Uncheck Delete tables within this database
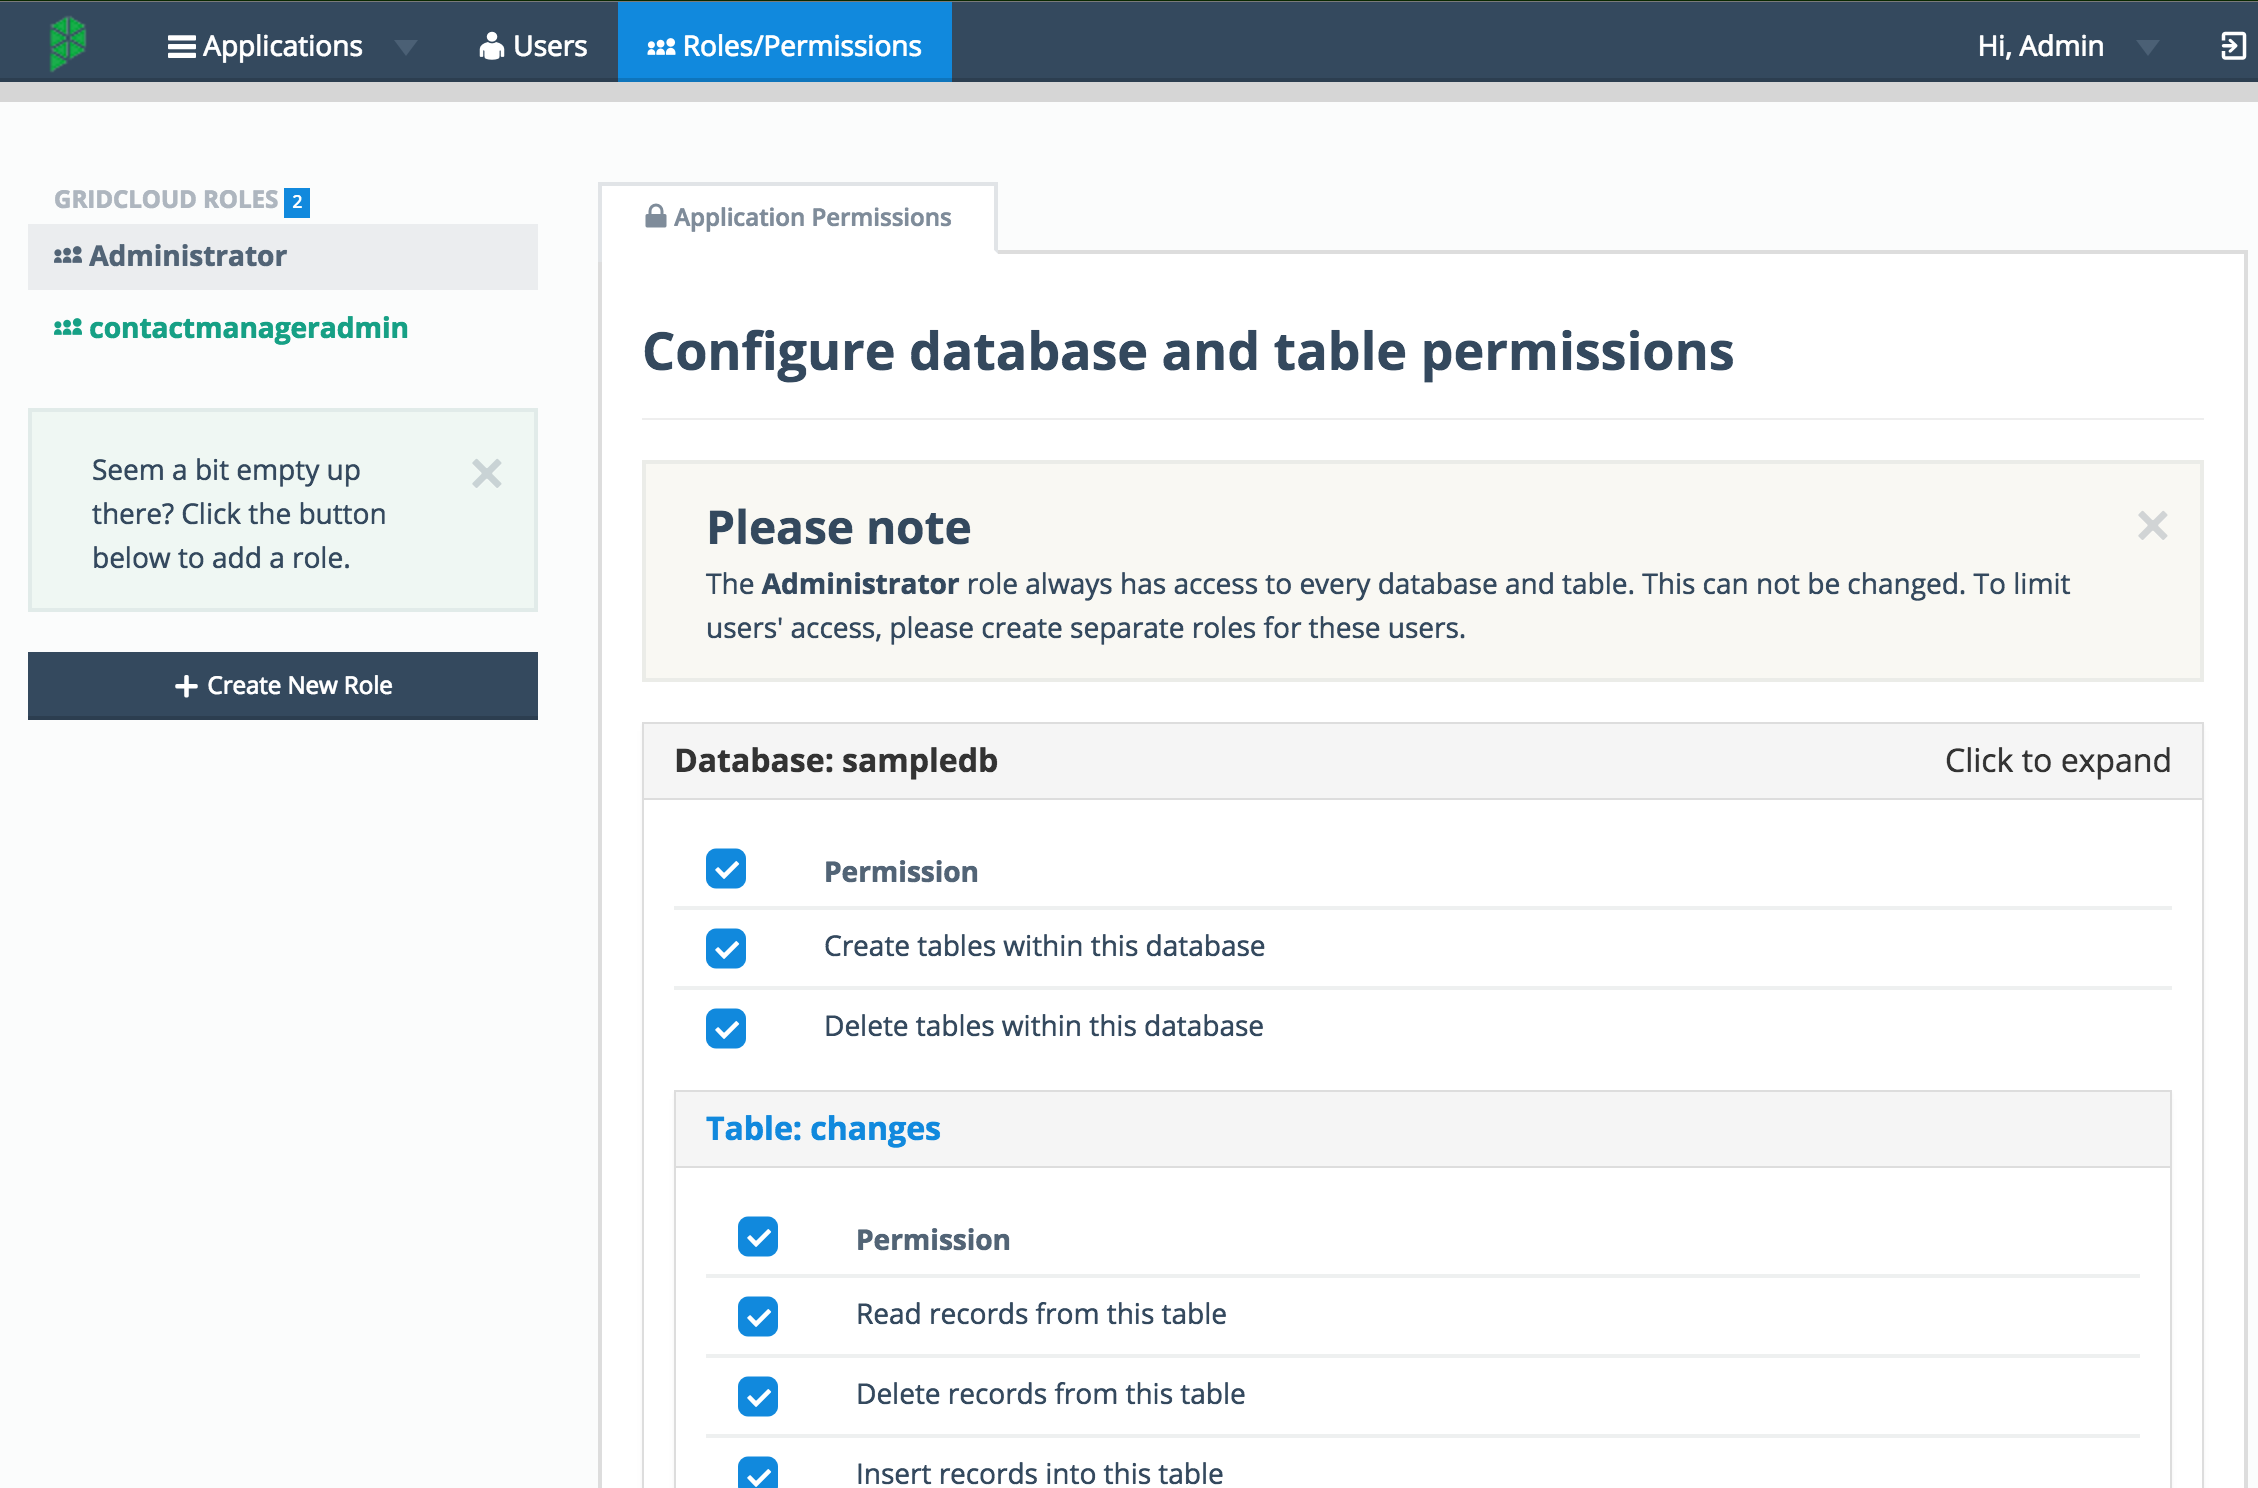 pyautogui.click(x=726, y=1028)
